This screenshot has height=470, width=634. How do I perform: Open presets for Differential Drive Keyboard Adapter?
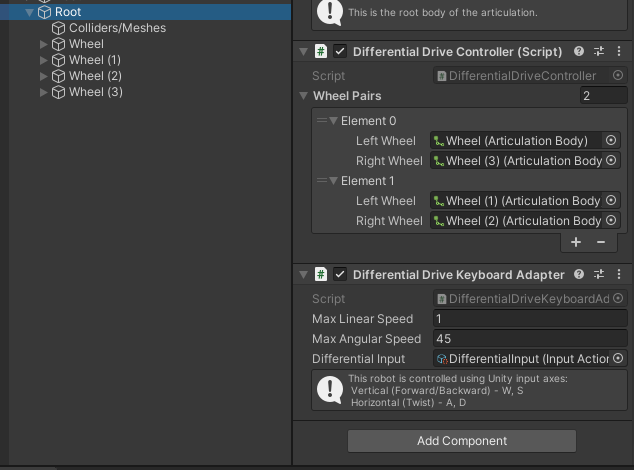coord(599,274)
